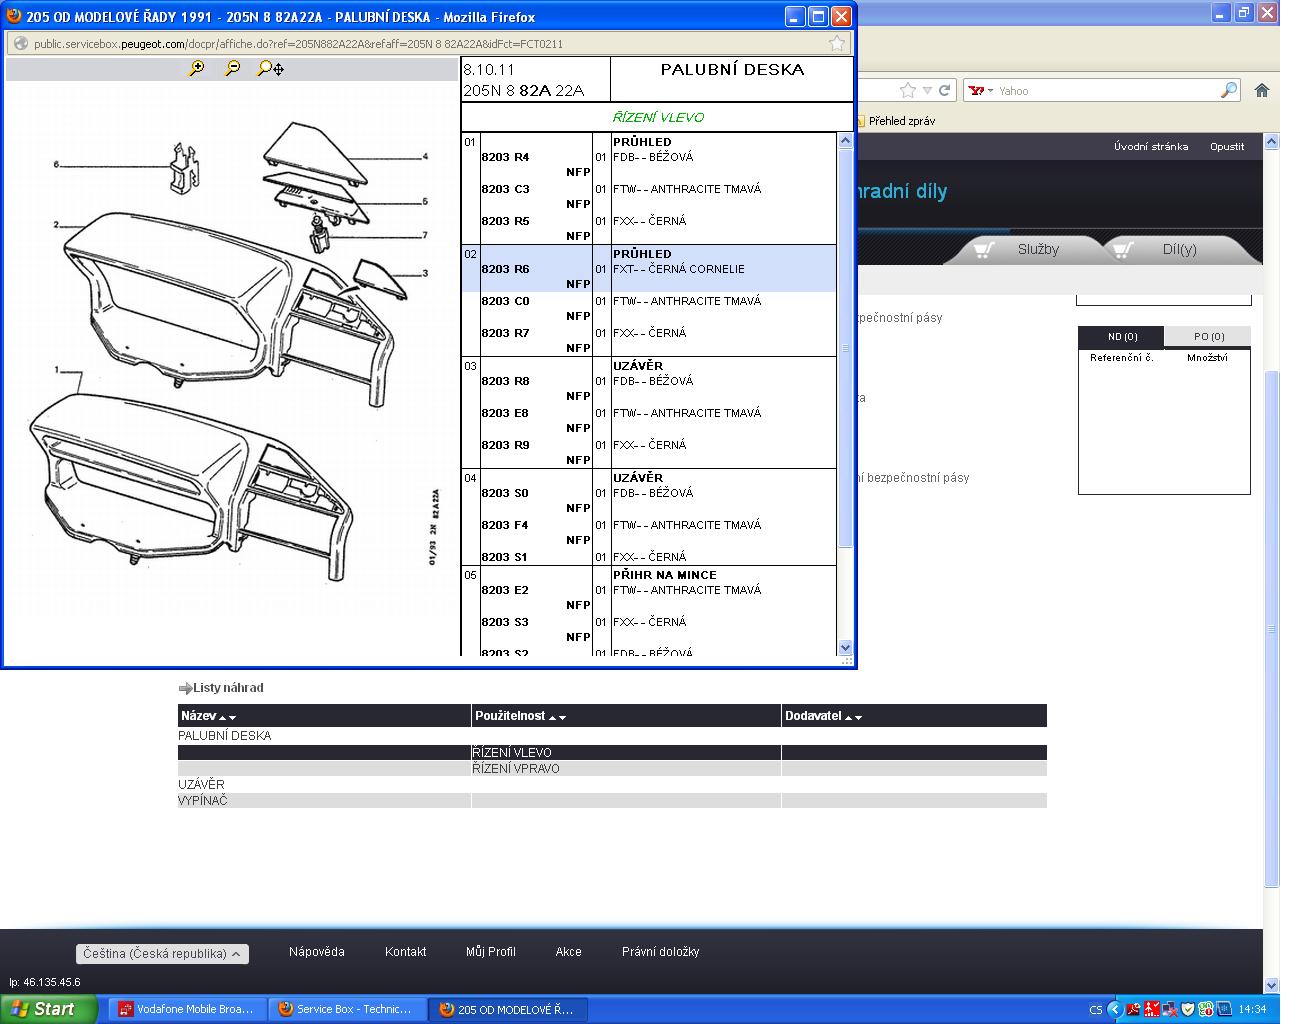This screenshot has height=1024, width=1296.
Task: Bookmark the popup page with the star
Action: pyautogui.click(x=837, y=44)
